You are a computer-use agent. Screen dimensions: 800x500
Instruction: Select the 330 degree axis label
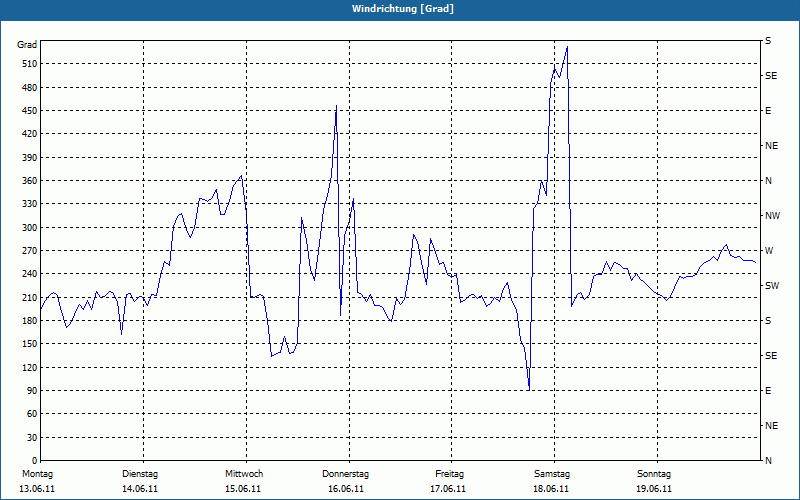(x=29, y=204)
